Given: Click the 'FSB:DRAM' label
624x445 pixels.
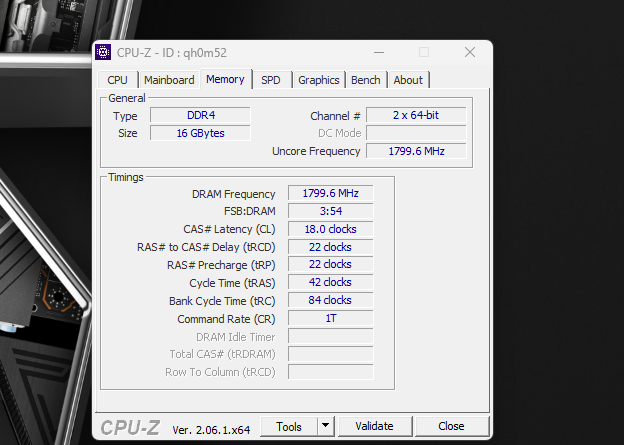Looking at the screenshot, I should 250,211.
